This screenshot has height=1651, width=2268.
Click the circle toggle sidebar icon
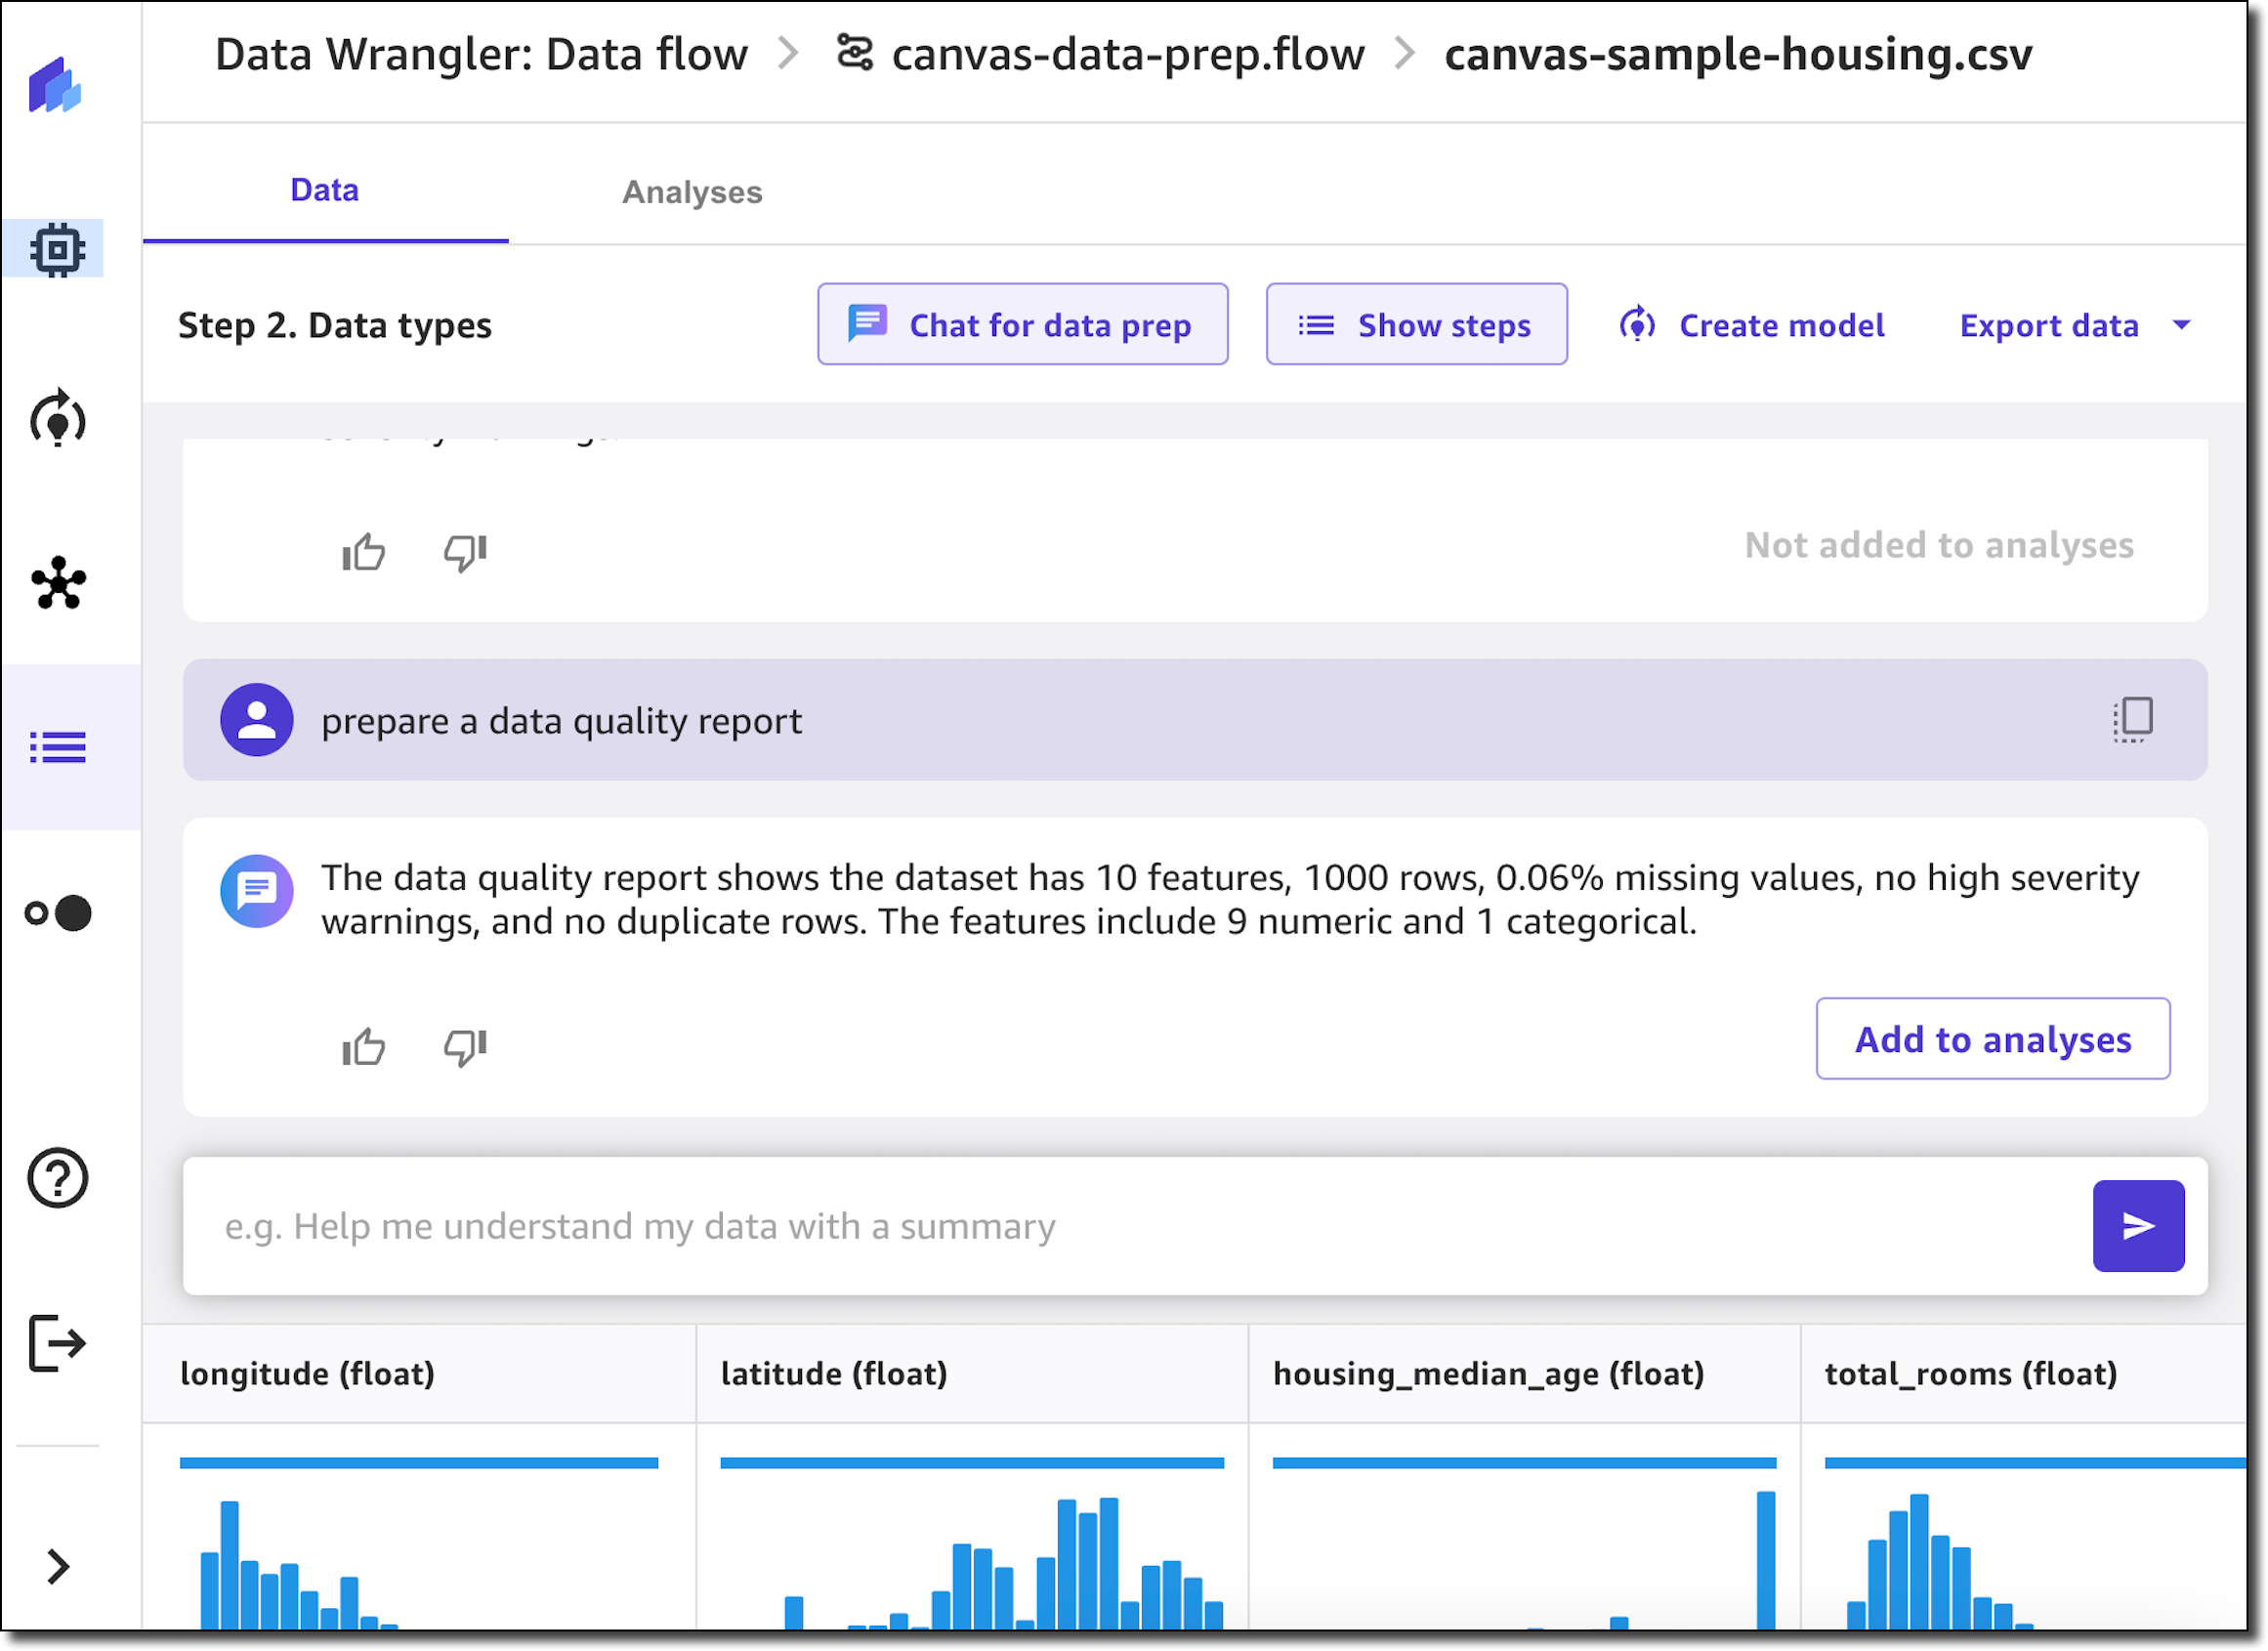point(58,912)
